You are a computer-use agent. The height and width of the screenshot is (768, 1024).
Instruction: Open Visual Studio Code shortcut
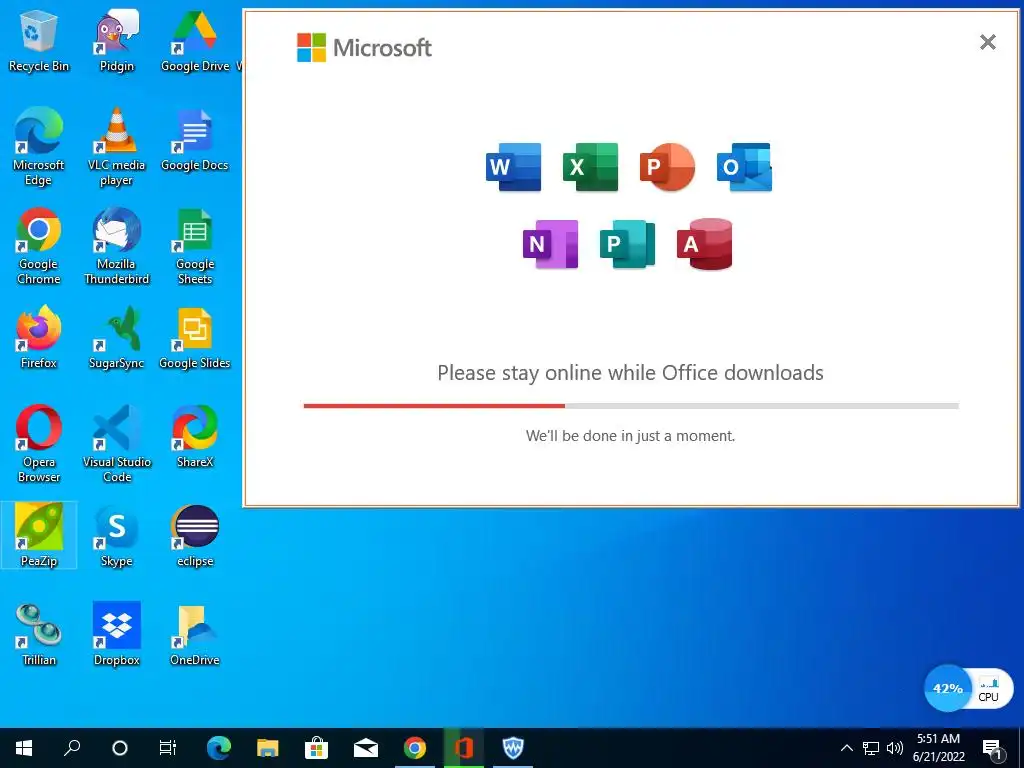click(x=116, y=443)
